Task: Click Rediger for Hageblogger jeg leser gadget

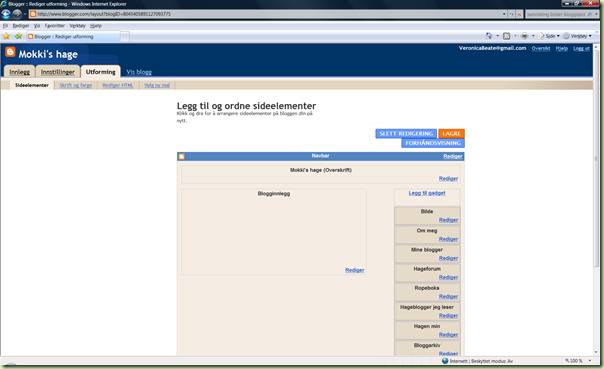Action: point(448,316)
